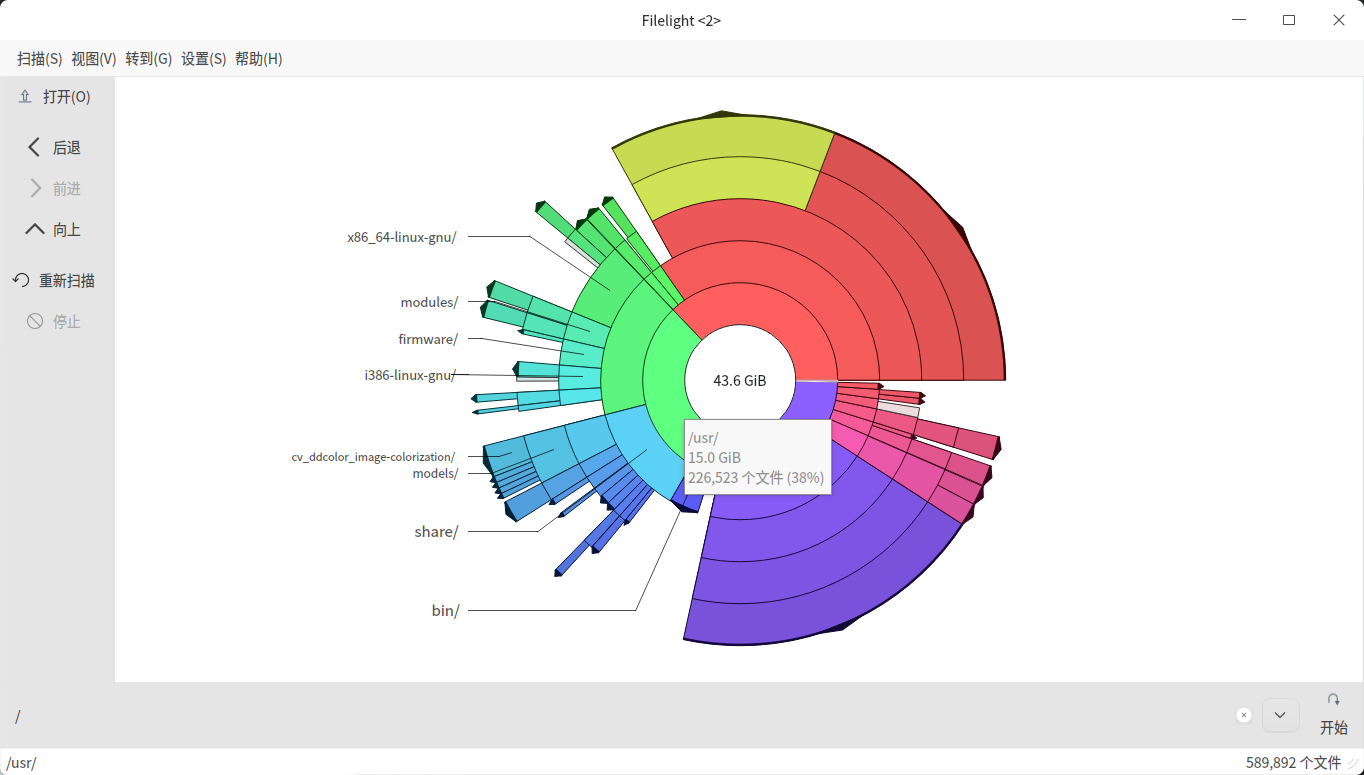Open the 帮助(H) menu
The width and height of the screenshot is (1364, 775).
click(x=259, y=59)
